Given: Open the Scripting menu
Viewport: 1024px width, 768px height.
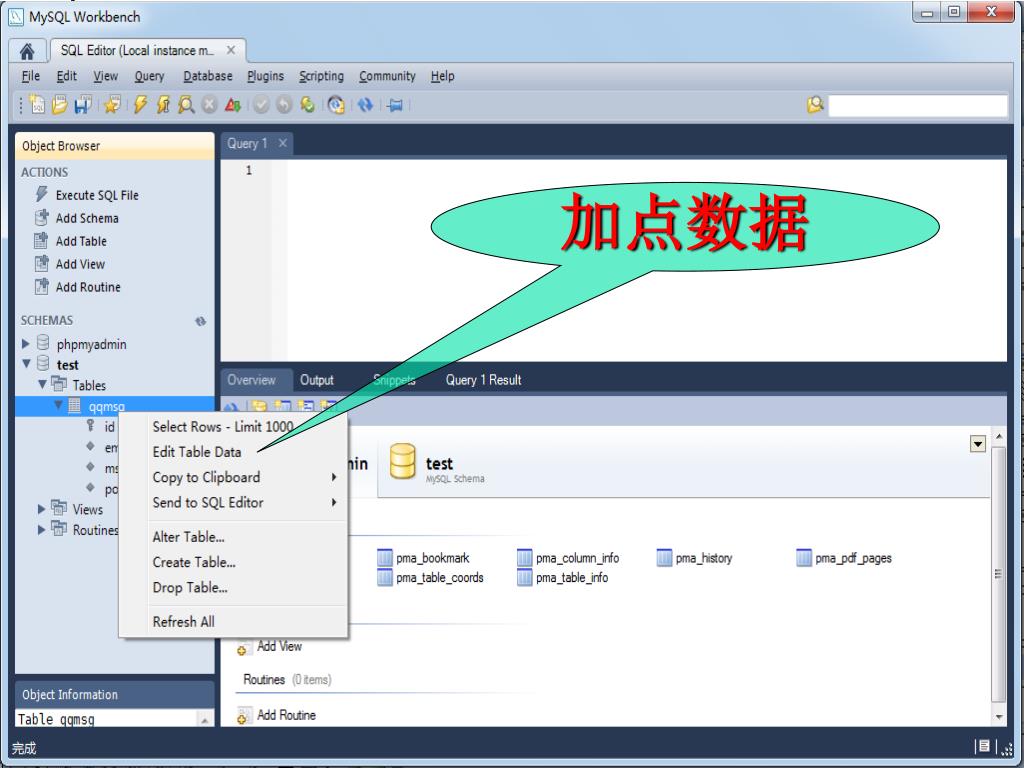Looking at the screenshot, I should click(x=321, y=76).
